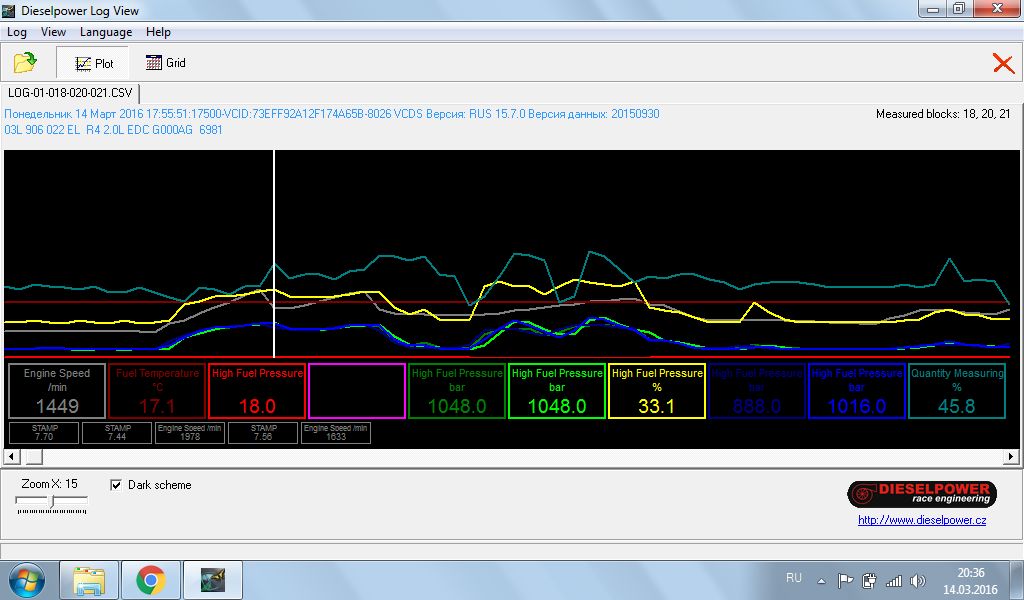1024x600 pixels.
Task: Switch to Plot view
Action: [x=93, y=63]
